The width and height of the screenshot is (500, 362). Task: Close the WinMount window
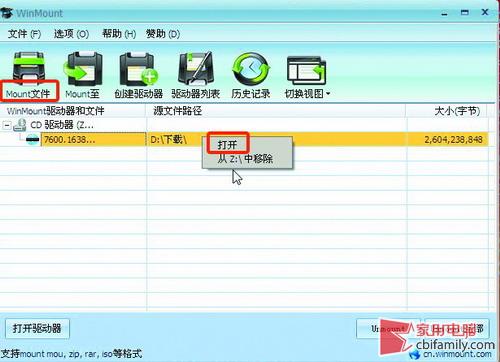coord(485,12)
